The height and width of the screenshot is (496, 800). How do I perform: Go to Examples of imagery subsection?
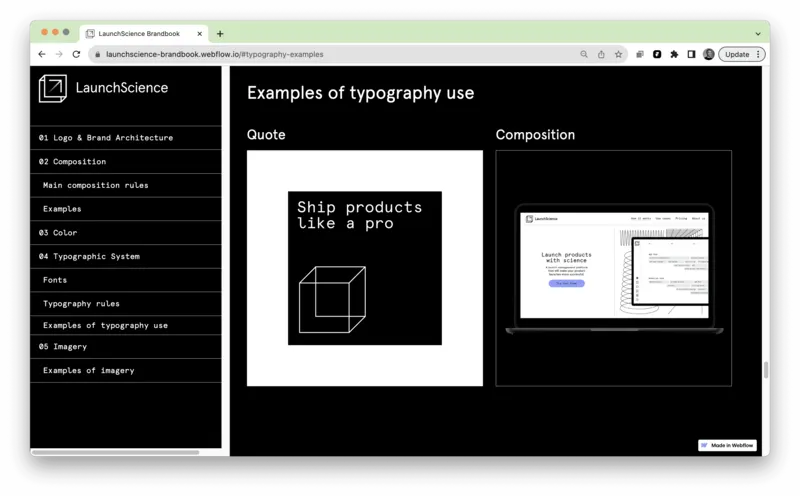point(126,370)
